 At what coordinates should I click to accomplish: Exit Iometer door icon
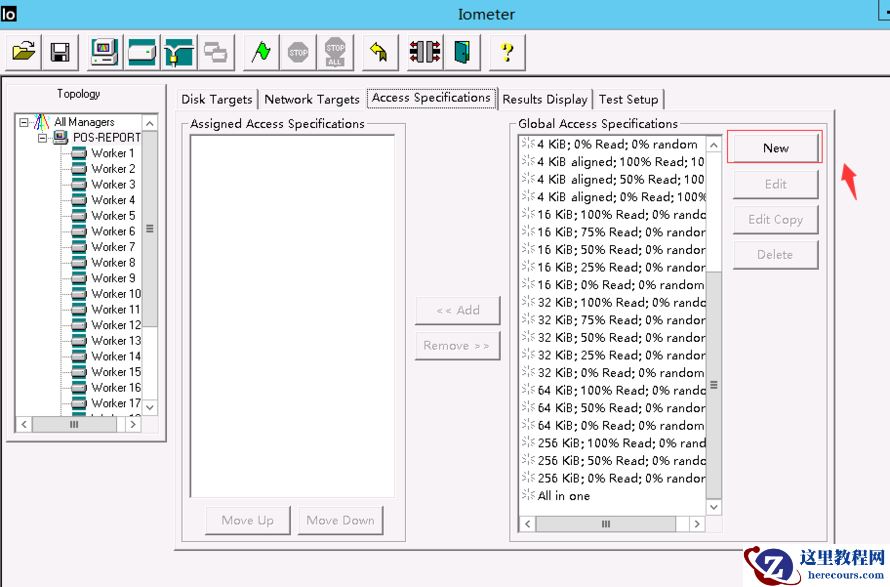462,52
